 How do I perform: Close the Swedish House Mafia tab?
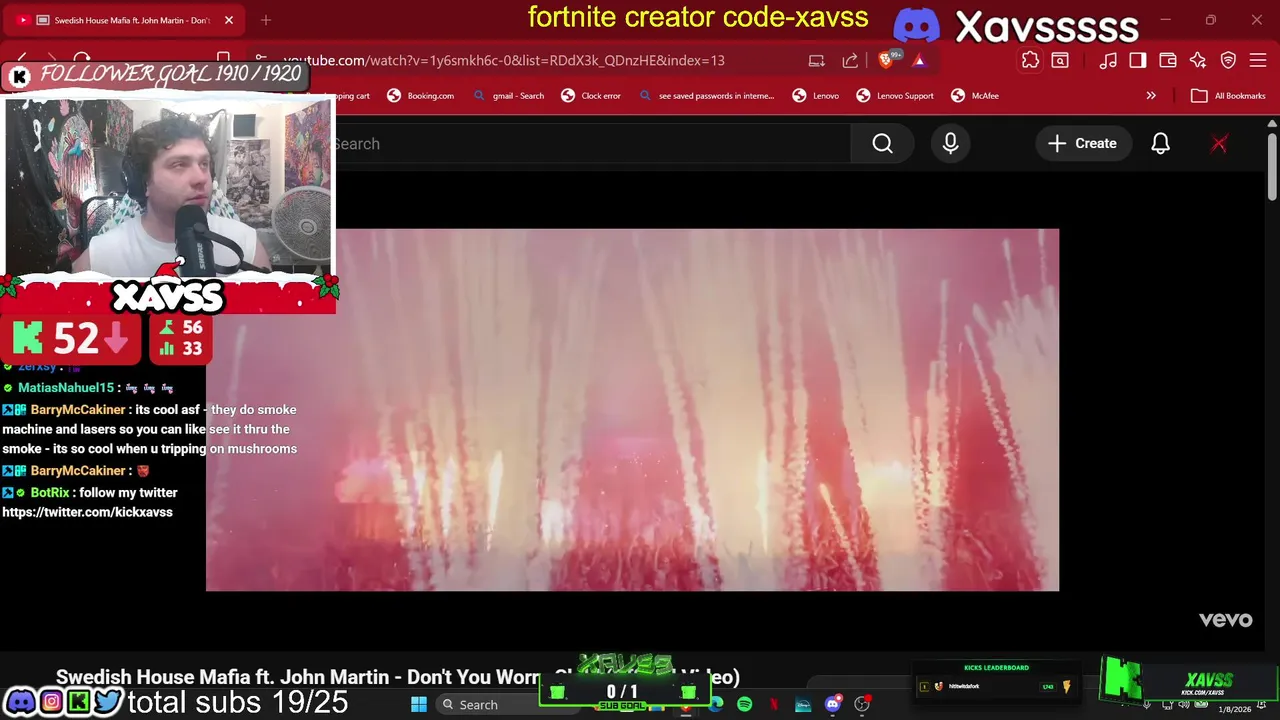[x=228, y=20]
